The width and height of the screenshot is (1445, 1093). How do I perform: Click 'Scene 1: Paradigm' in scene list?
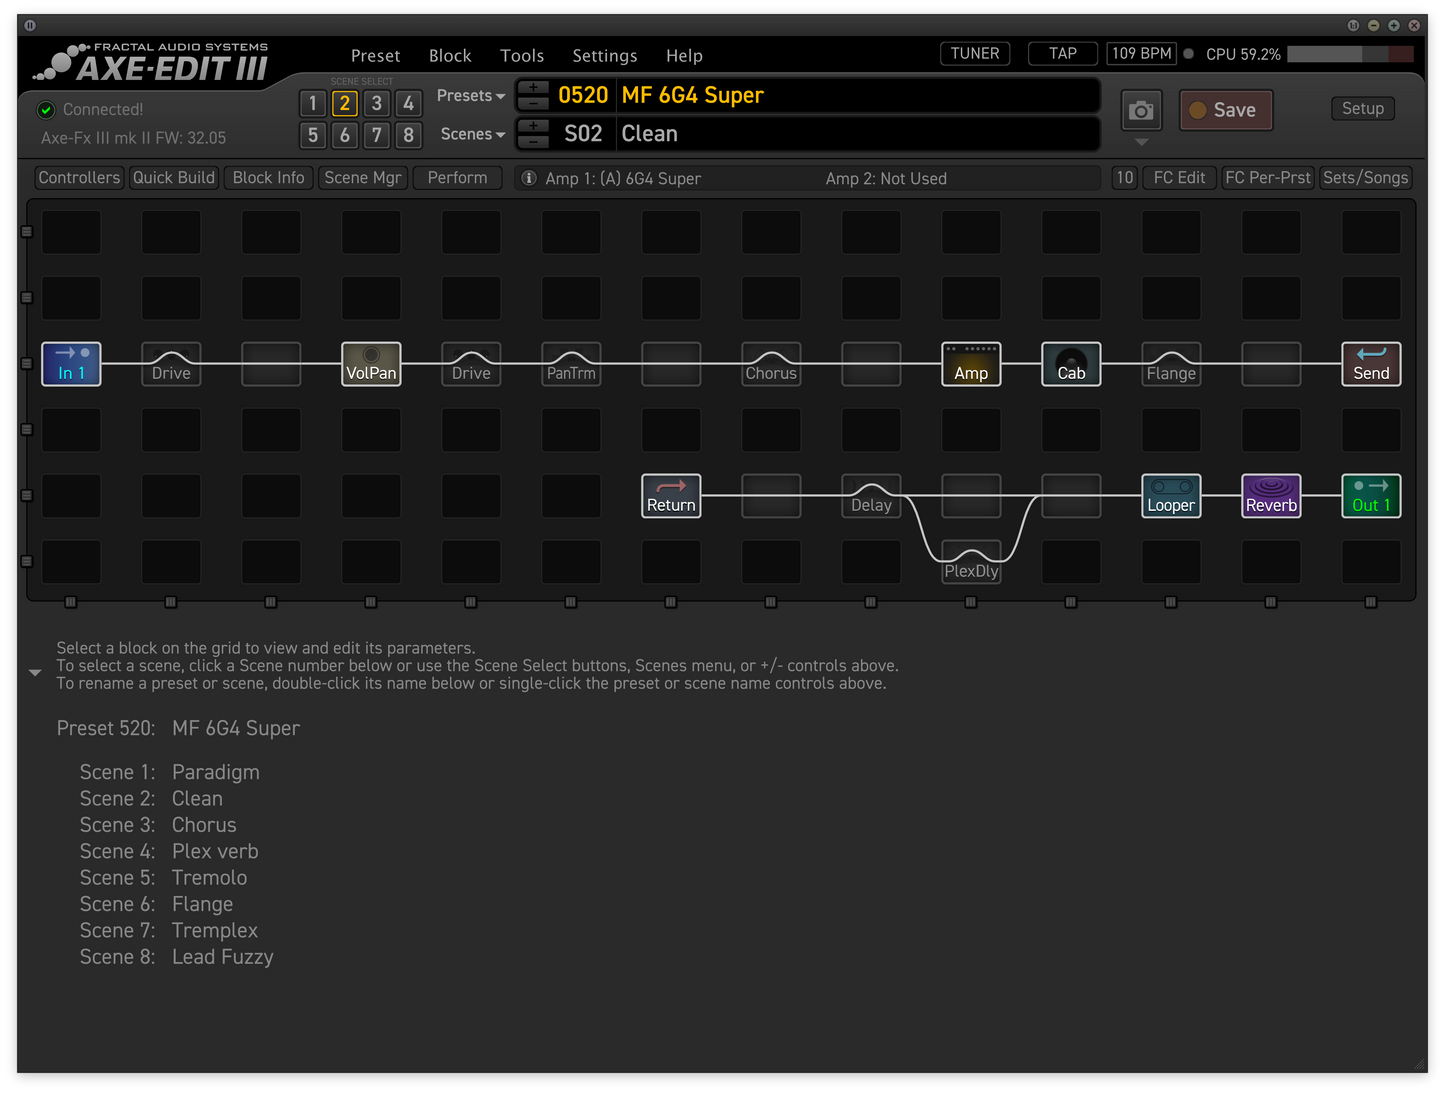coord(170,773)
